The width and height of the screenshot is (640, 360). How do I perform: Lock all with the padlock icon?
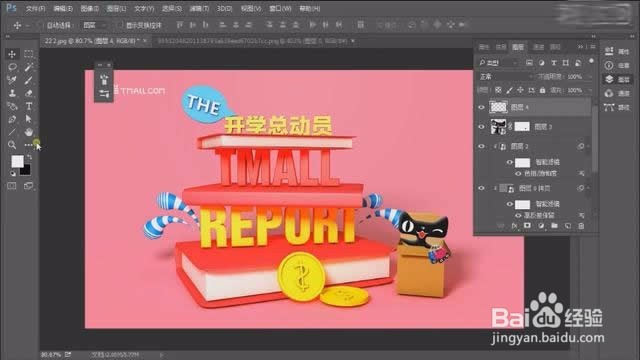tap(542, 90)
